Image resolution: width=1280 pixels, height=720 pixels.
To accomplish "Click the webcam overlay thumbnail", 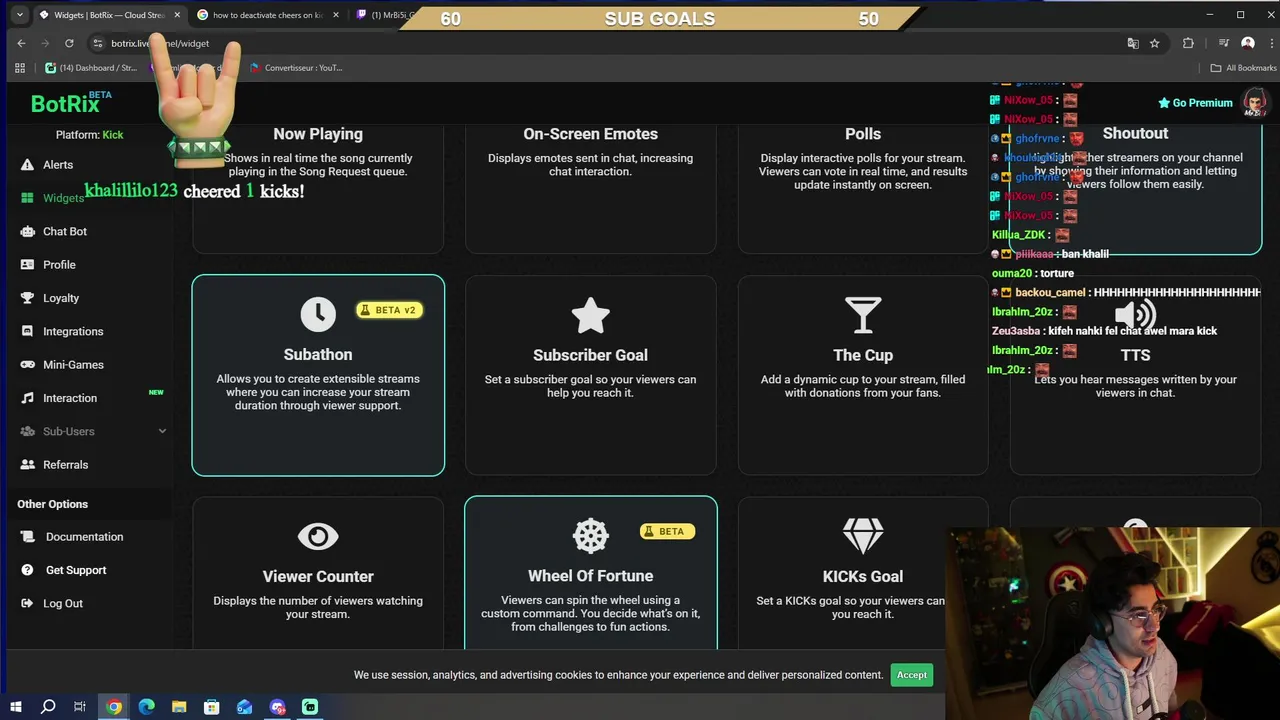I will click(1113, 624).
